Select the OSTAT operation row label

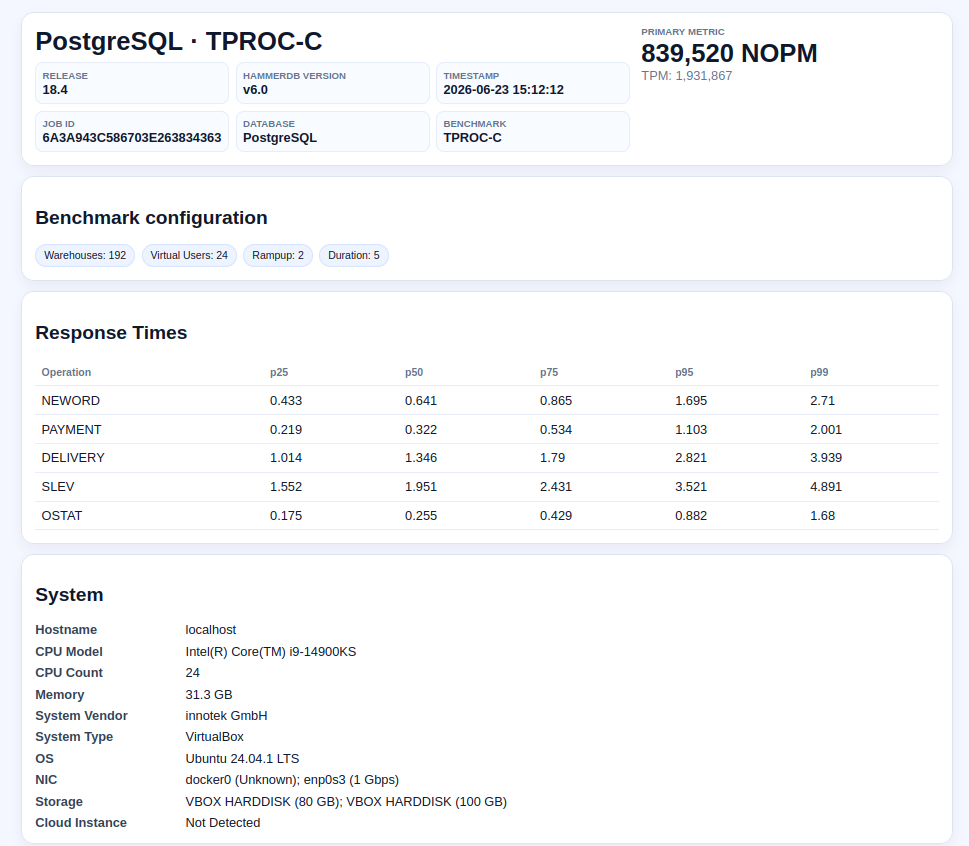(62, 515)
